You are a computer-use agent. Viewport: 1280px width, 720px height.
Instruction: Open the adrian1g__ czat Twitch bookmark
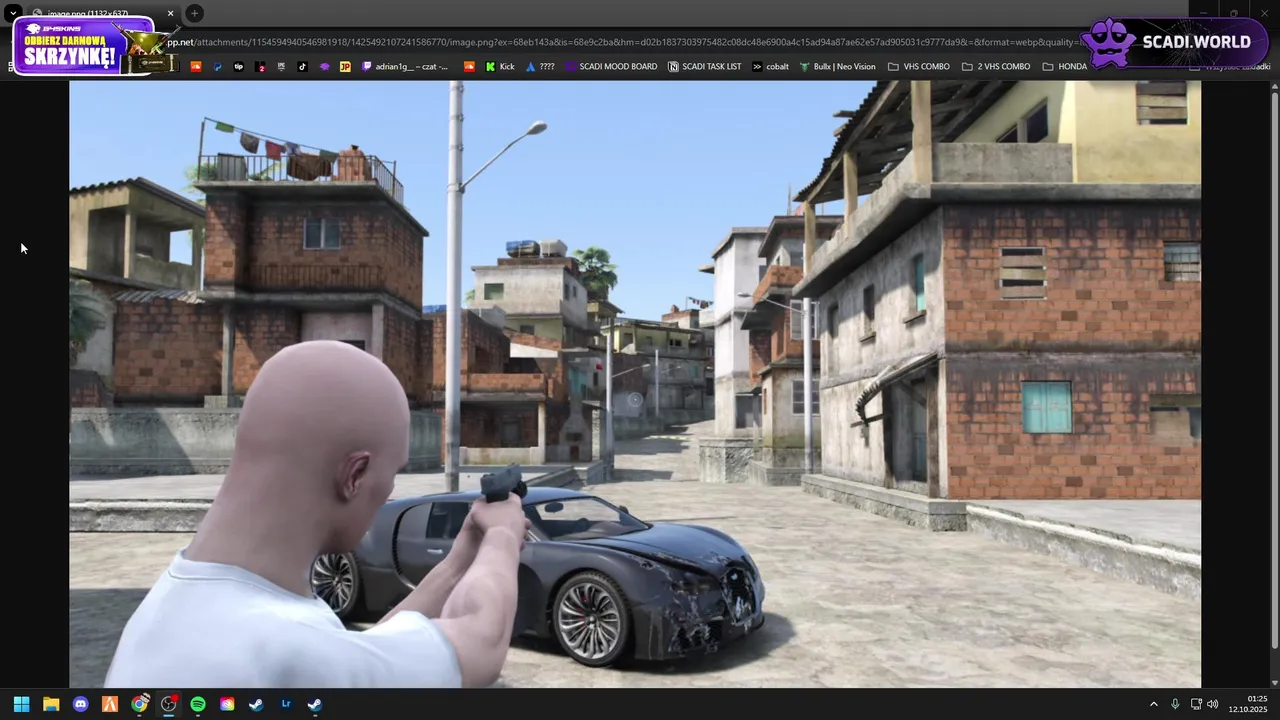[x=405, y=67]
